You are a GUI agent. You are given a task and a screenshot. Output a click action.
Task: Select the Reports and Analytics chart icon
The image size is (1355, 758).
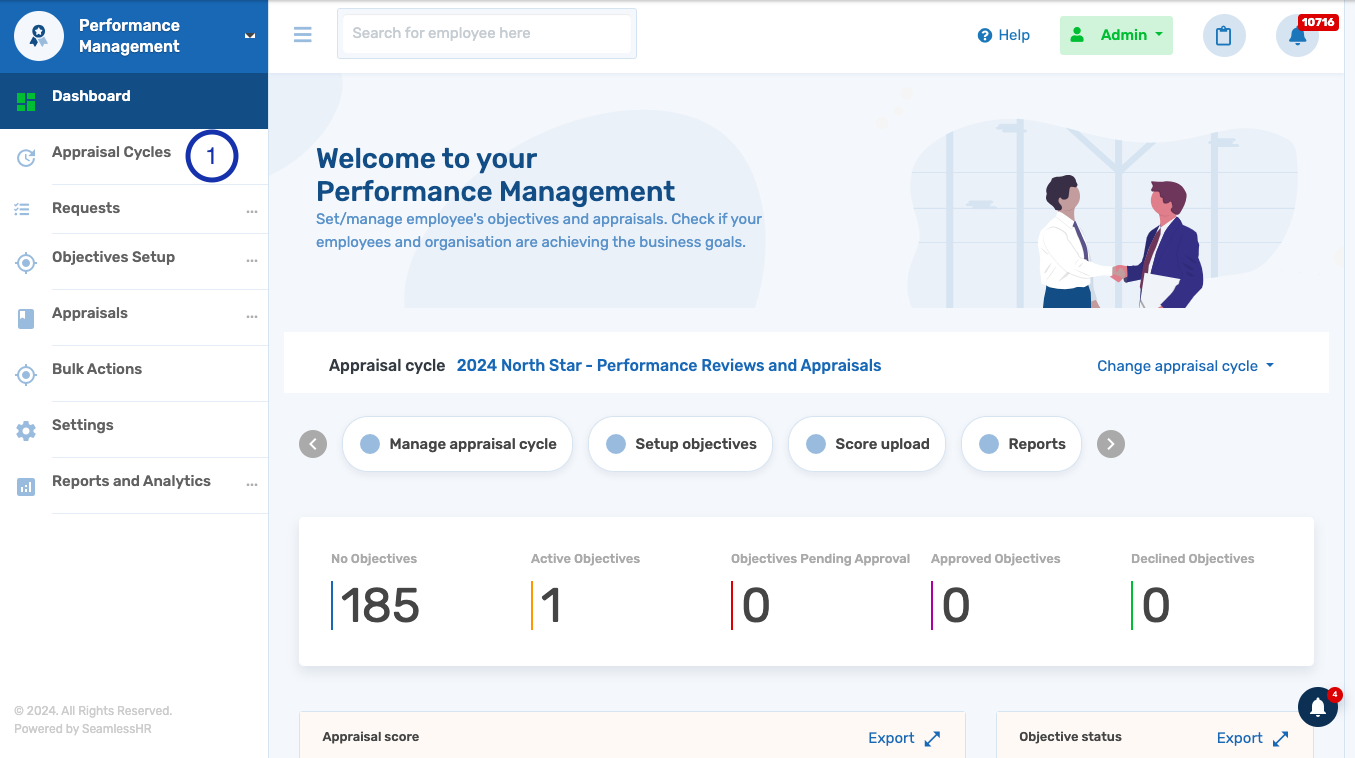click(26, 486)
